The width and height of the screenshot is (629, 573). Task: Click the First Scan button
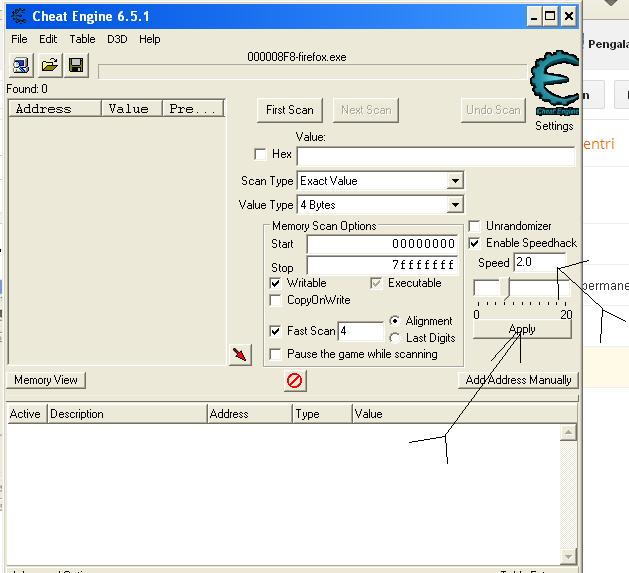290,110
